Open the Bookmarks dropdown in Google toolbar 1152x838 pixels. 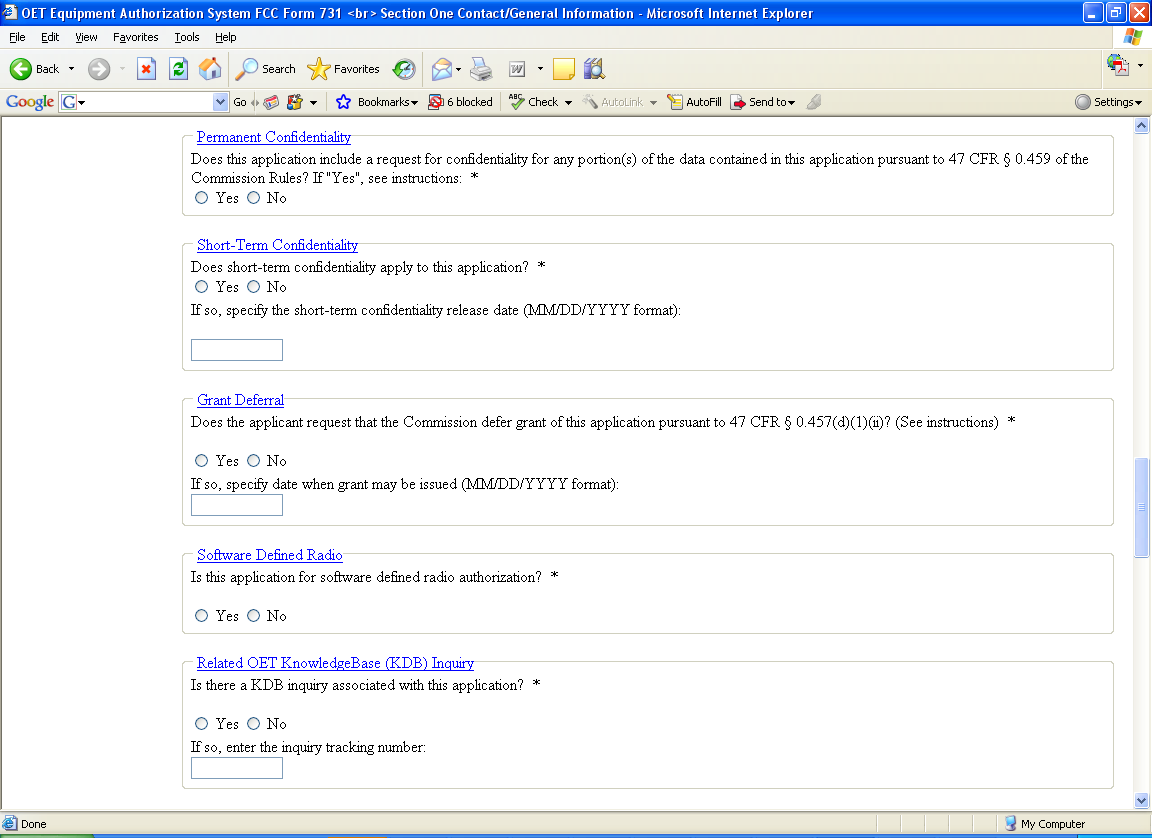tap(377, 102)
